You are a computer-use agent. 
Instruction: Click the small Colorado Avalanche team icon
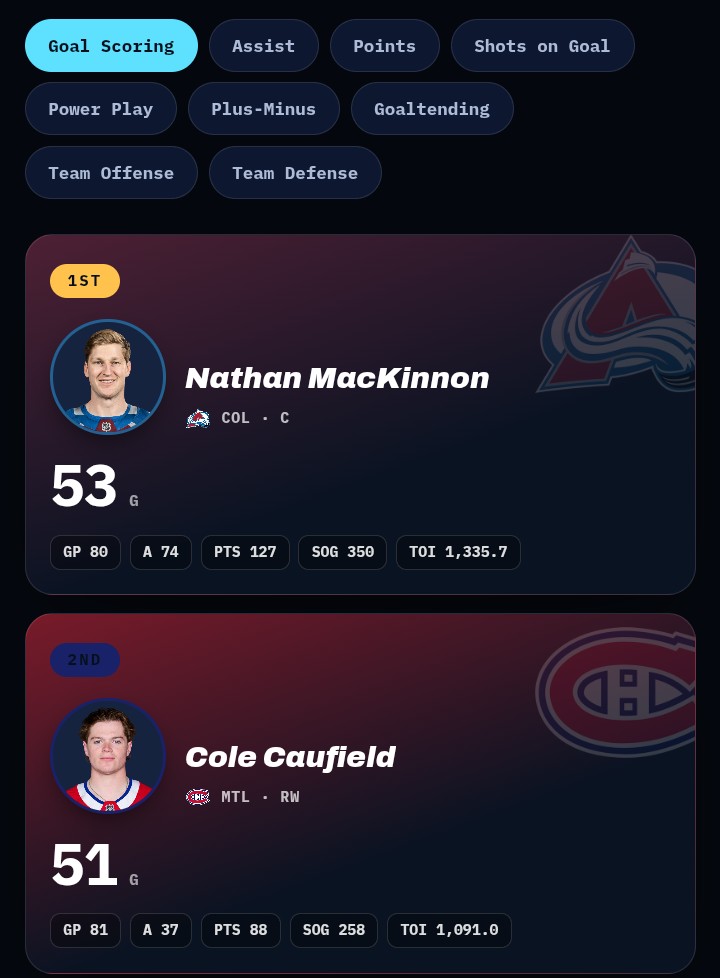pos(198,419)
